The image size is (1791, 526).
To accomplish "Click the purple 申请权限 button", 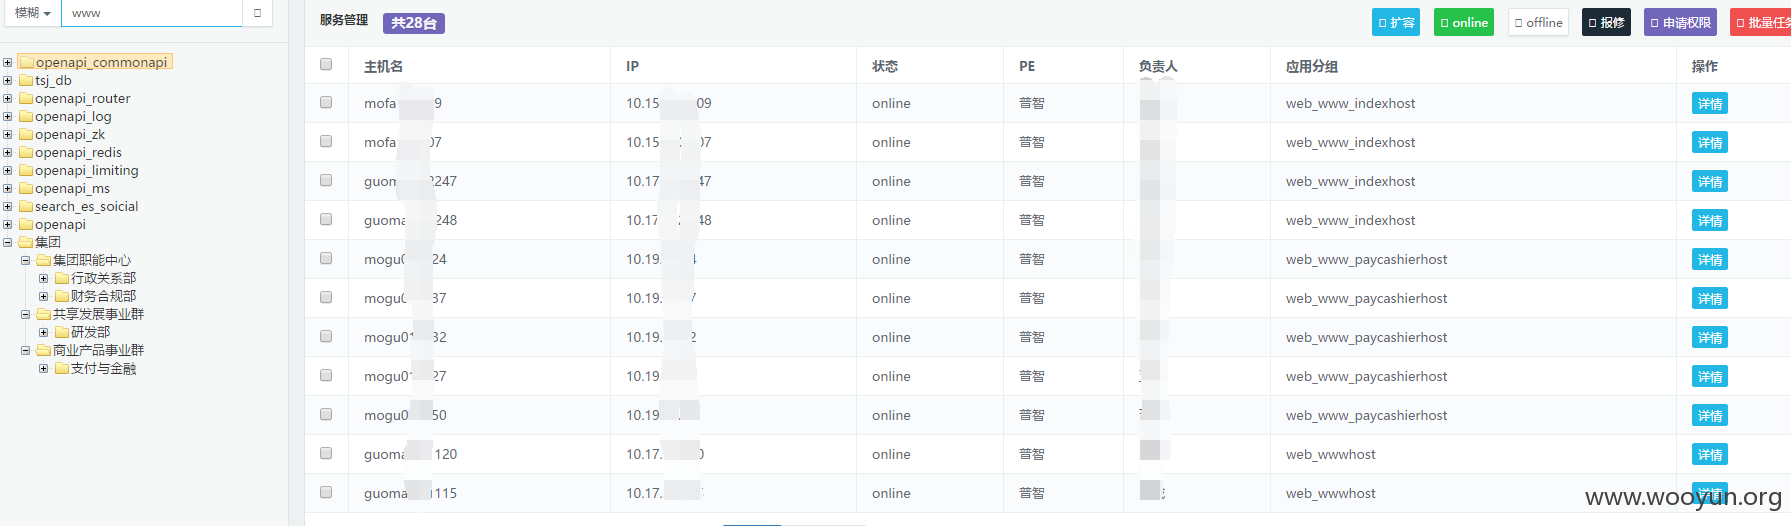I will (x=1680, y=22).
